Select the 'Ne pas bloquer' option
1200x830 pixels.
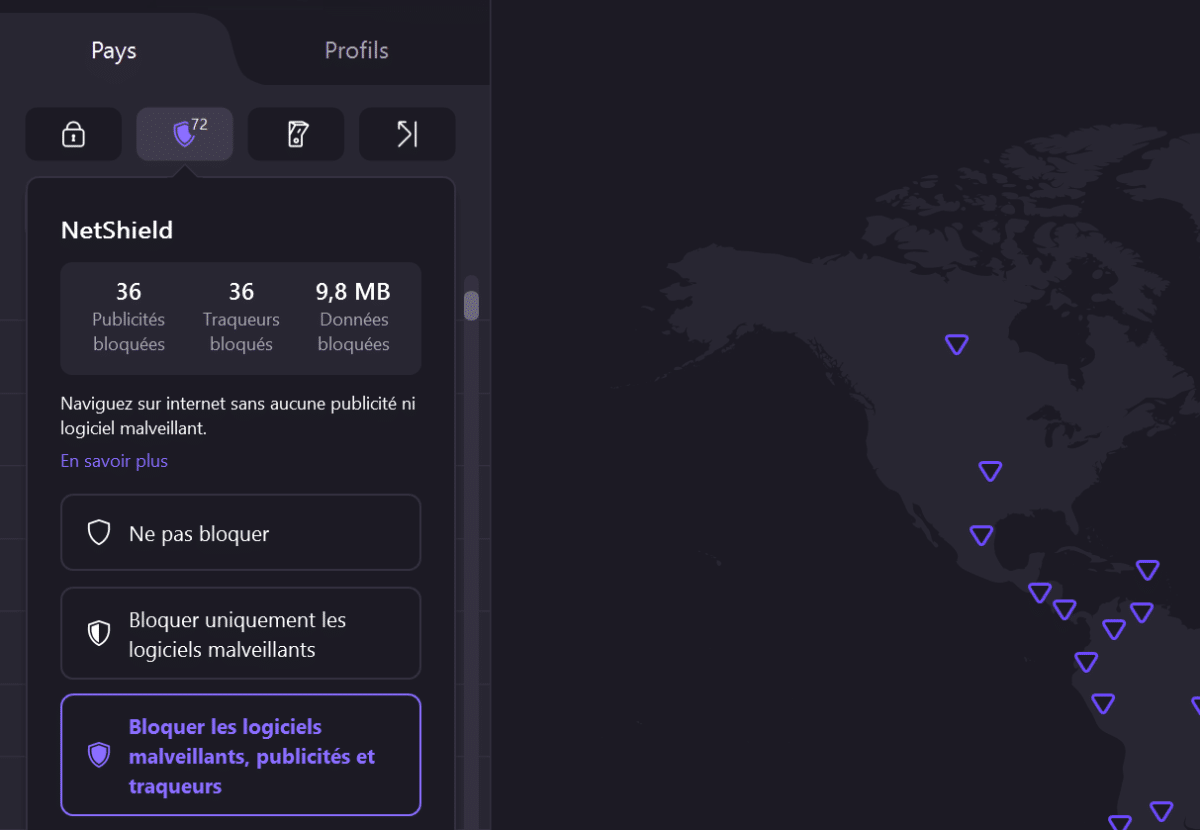point(241,533)
